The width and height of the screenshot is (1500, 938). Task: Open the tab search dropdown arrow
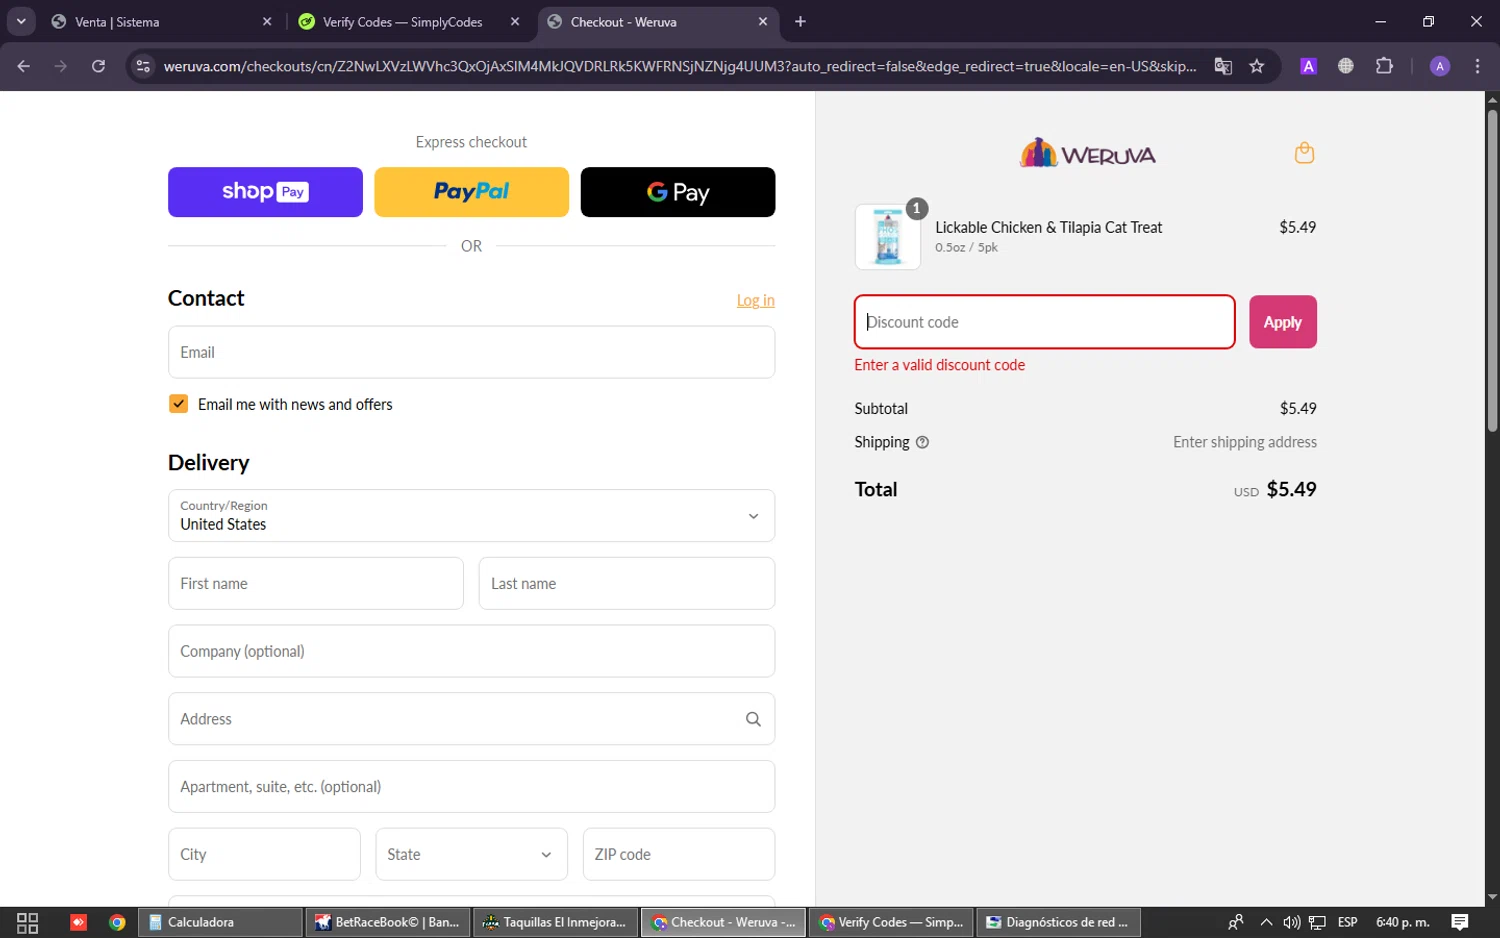tap(21, 21)
